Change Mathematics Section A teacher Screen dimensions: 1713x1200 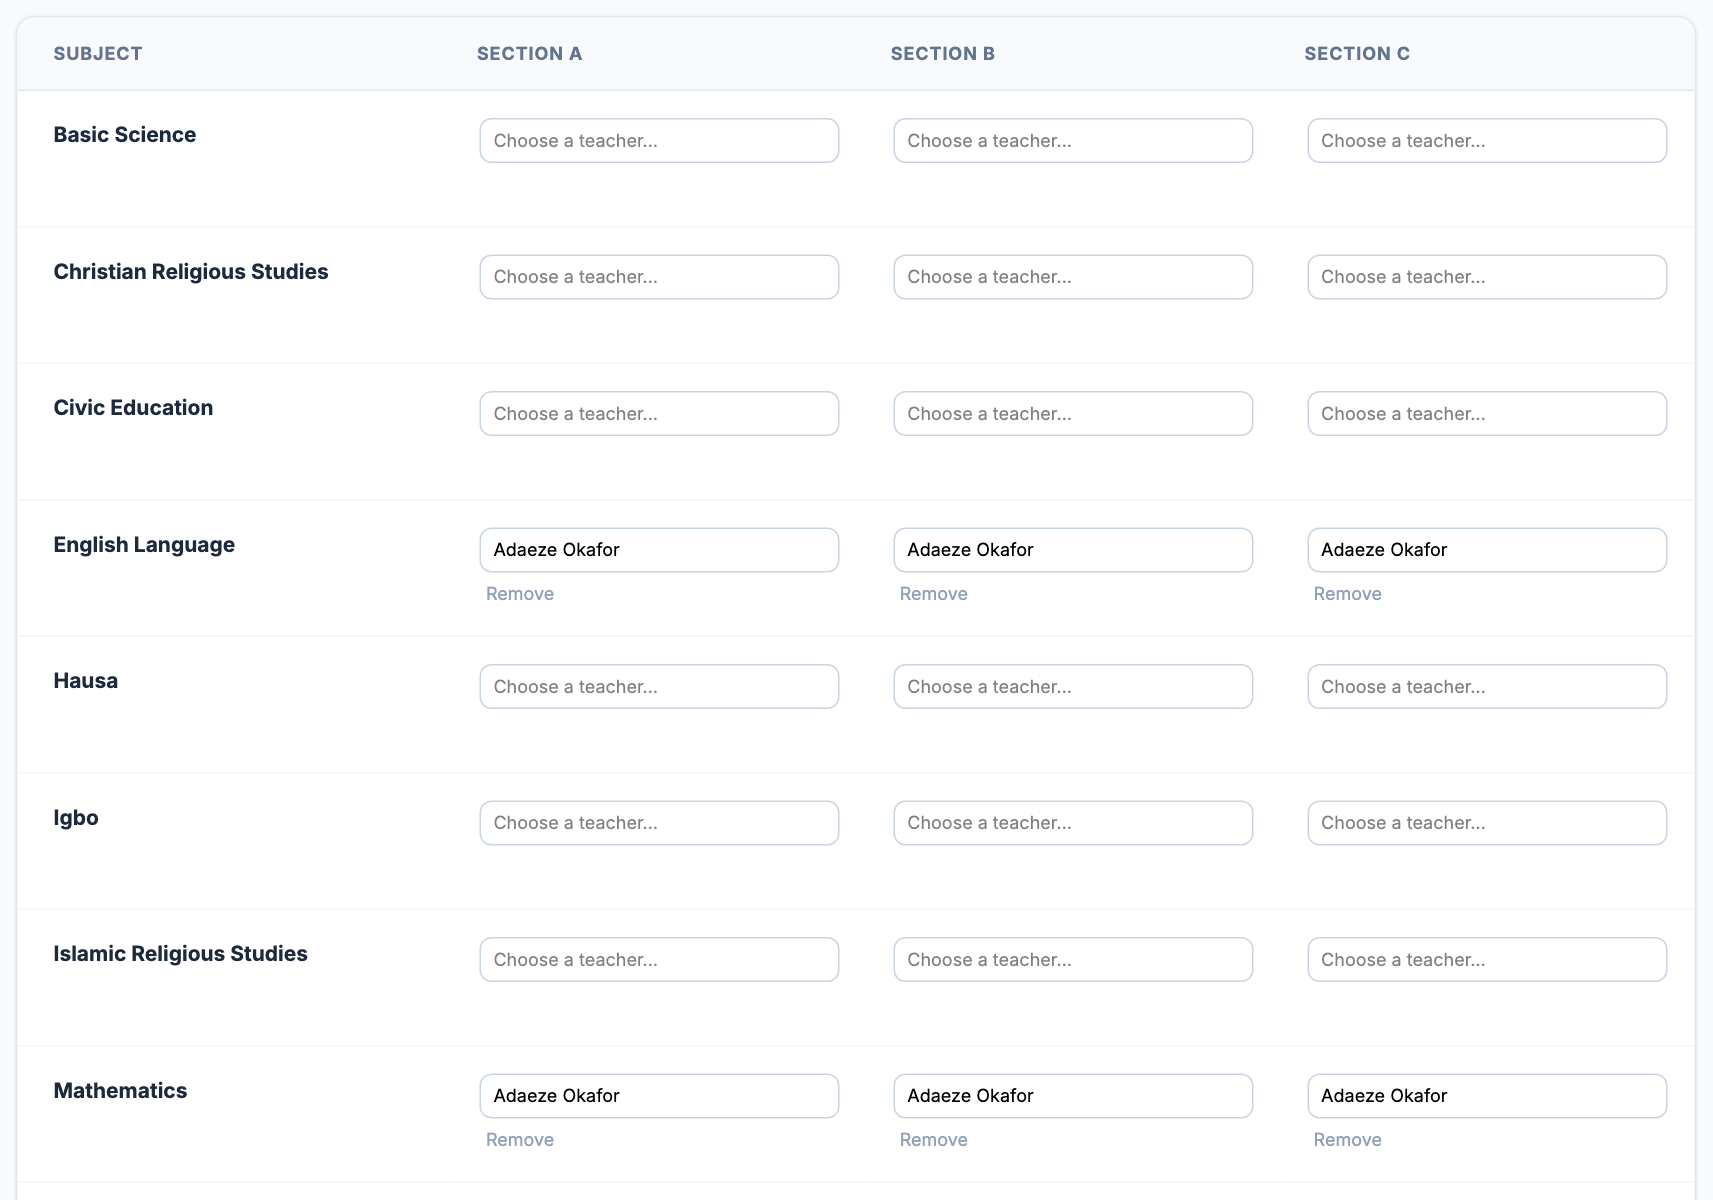(659, 1096)
